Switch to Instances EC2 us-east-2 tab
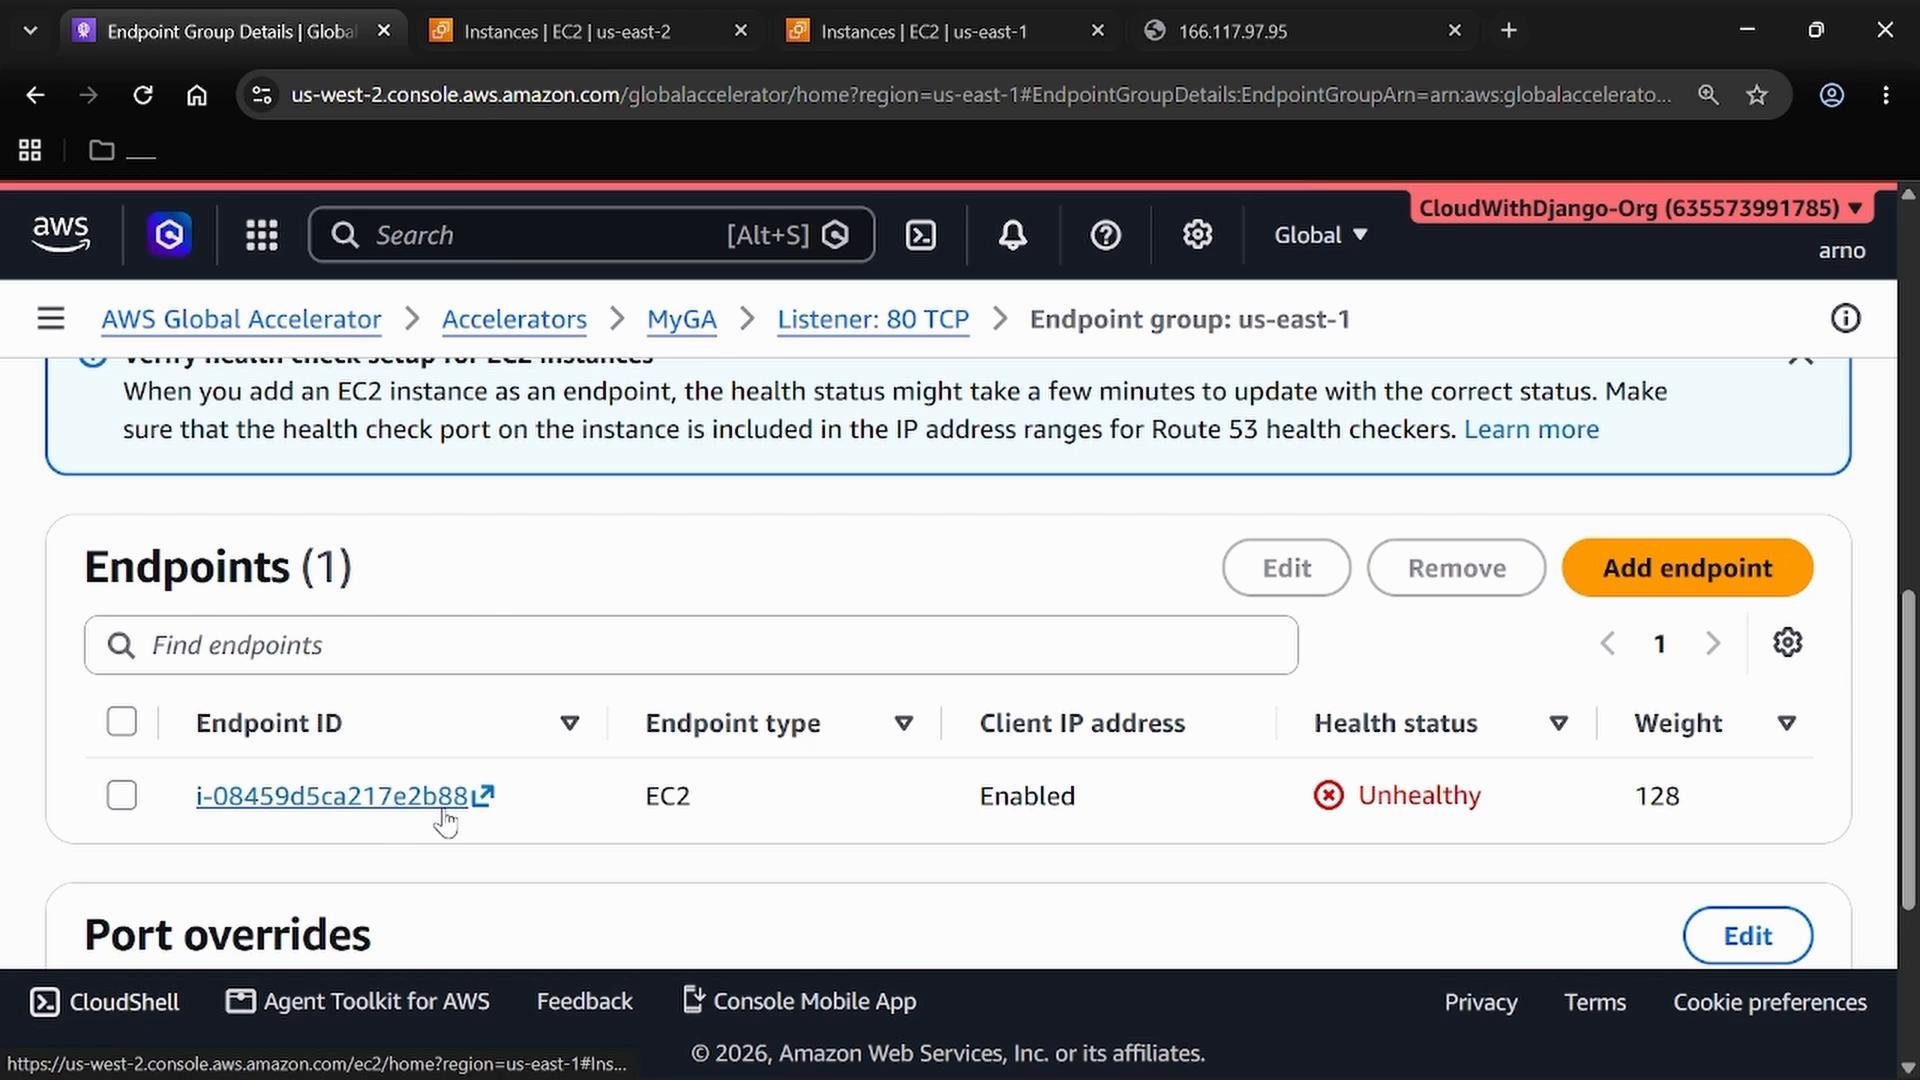The height and width of the screenshot is (1080, 1920). 588,31
